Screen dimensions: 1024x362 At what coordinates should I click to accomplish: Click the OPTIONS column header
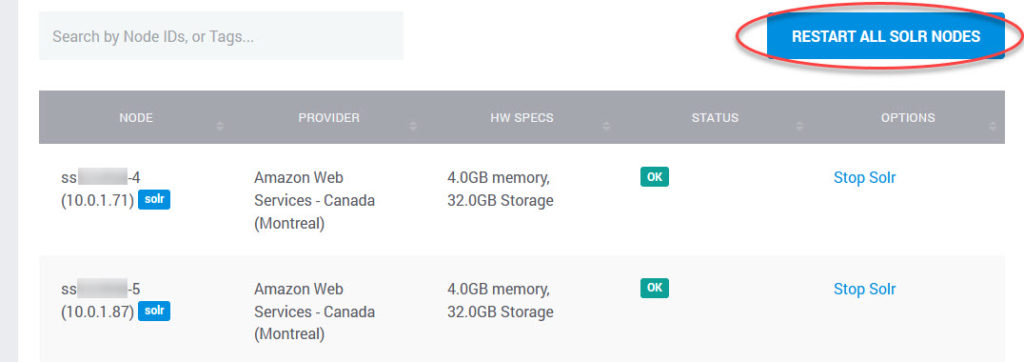[908, 118]
